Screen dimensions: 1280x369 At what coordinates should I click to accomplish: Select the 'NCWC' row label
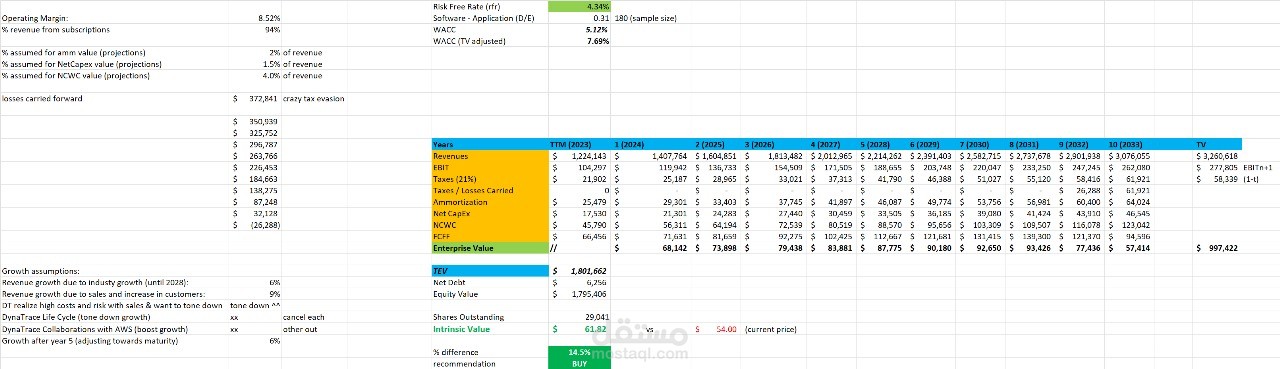(x=490, y=224)
